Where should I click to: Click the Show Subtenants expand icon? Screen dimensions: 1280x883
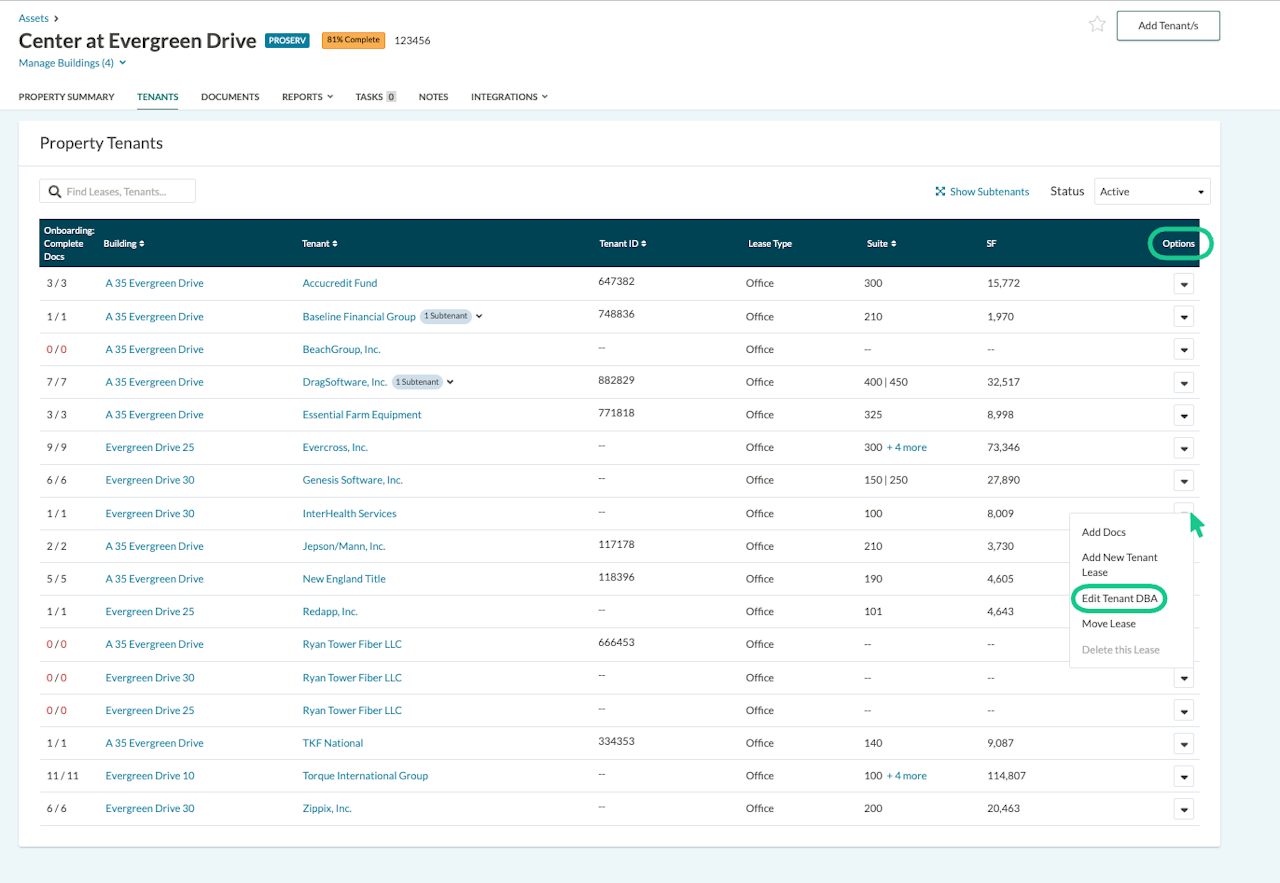(x=940, y=192)
